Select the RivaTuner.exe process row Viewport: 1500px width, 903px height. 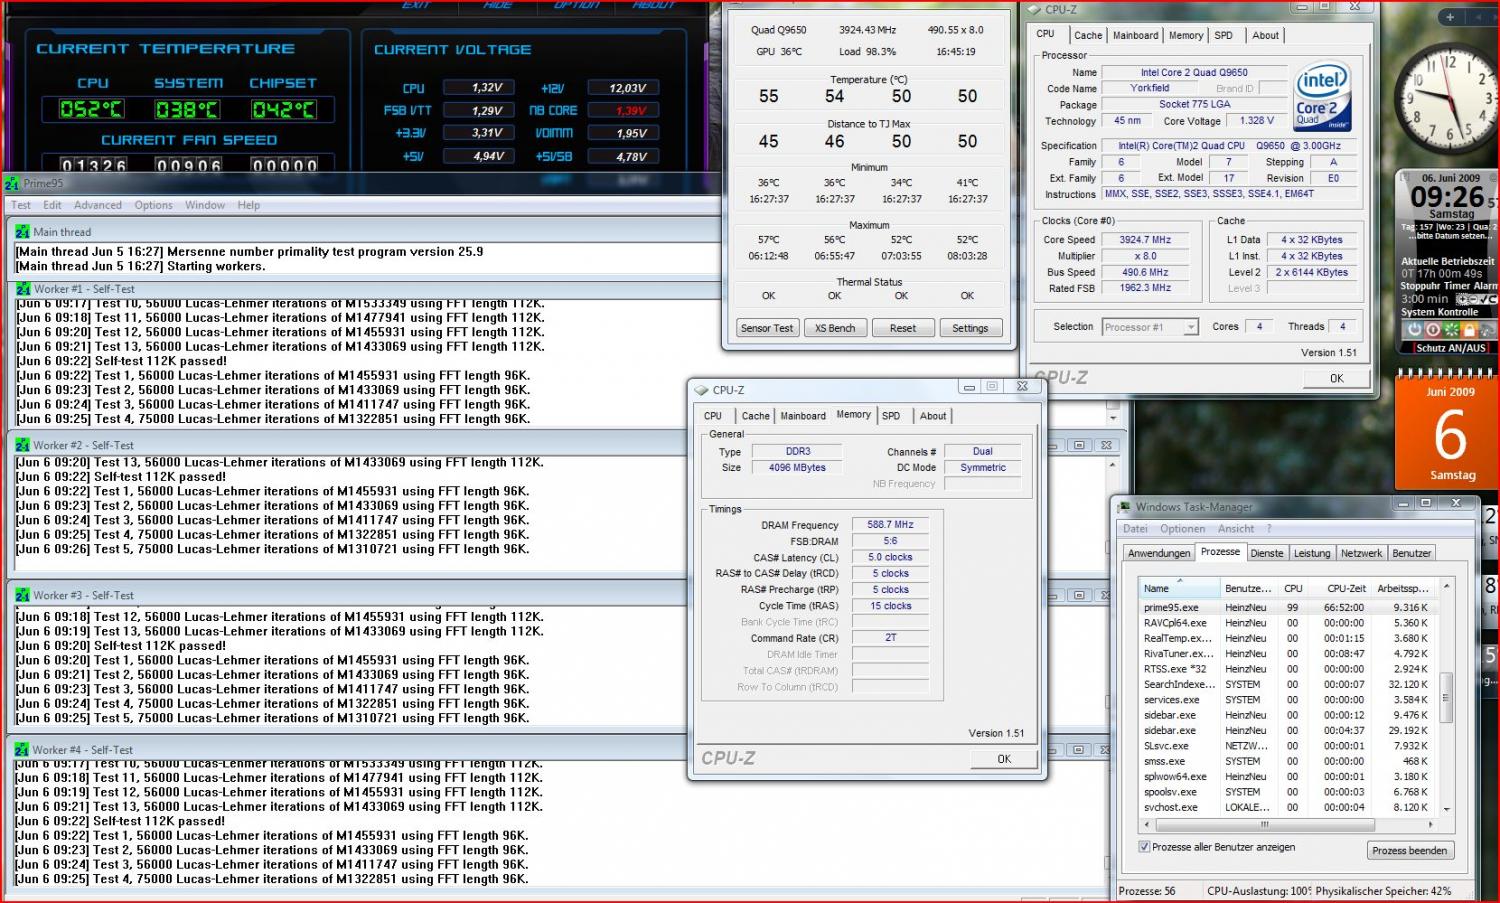[1288, 653]
